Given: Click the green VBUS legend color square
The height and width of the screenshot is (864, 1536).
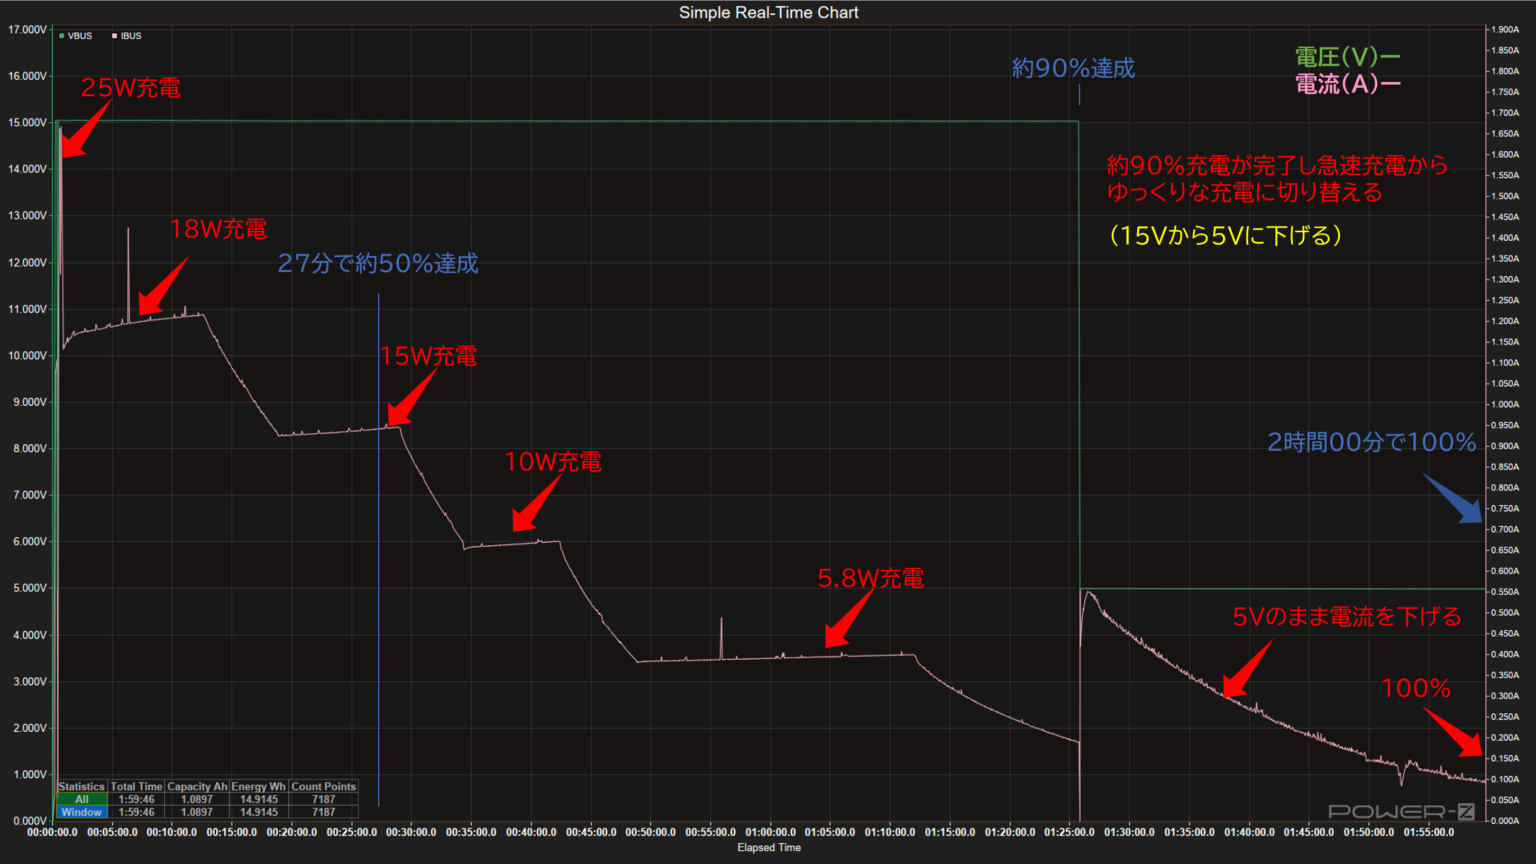Looking at the screenshot, I should point(62,36).
